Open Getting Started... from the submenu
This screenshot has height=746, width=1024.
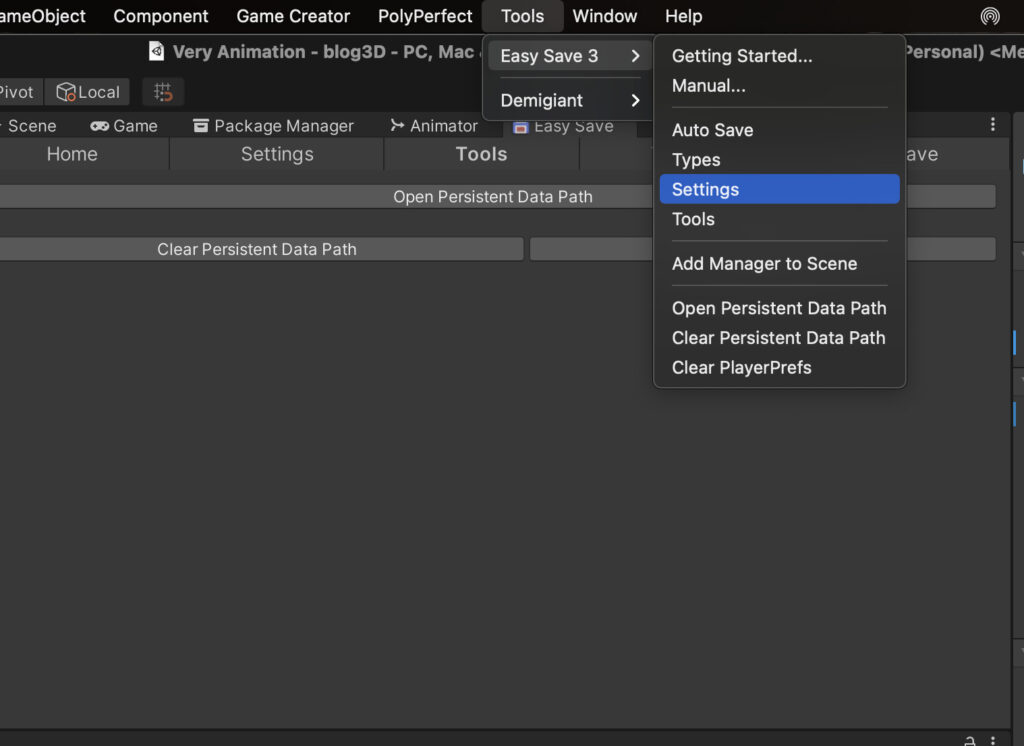tap(742, 56)
